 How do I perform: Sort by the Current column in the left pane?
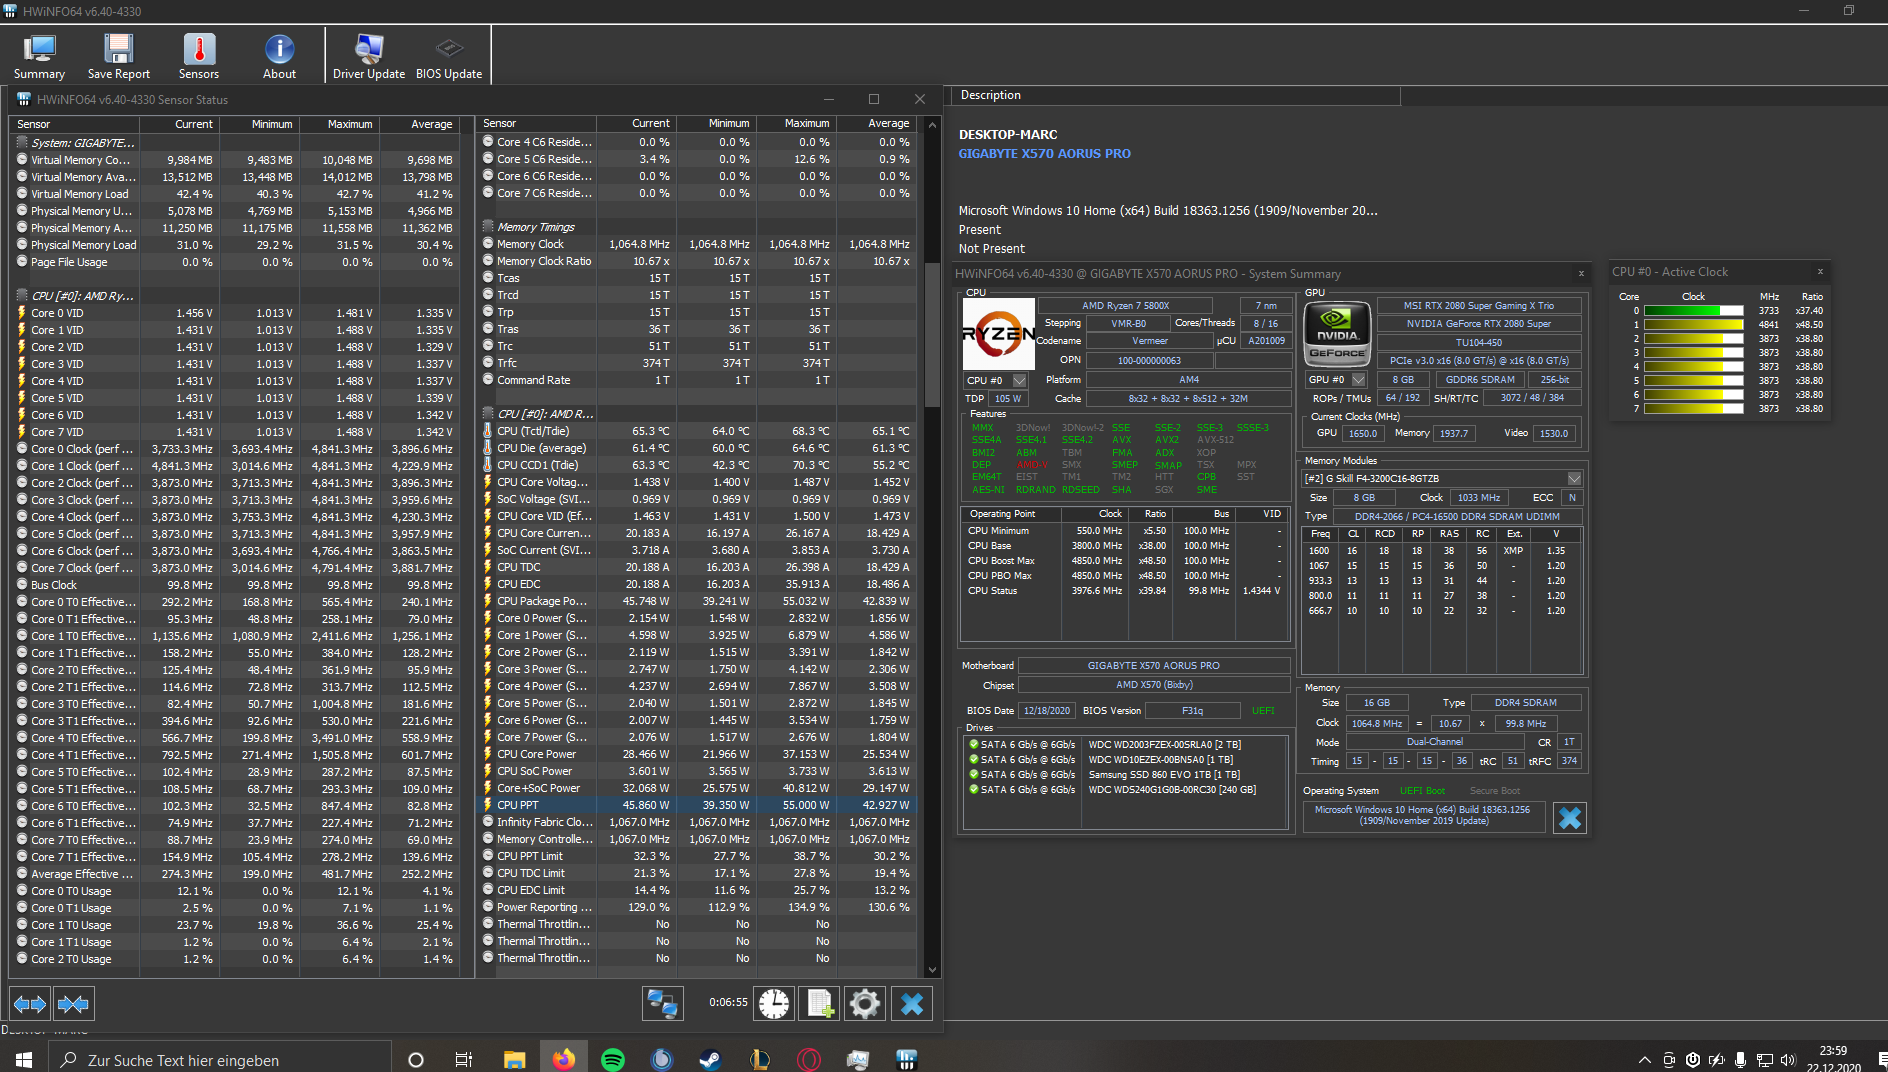179,124
